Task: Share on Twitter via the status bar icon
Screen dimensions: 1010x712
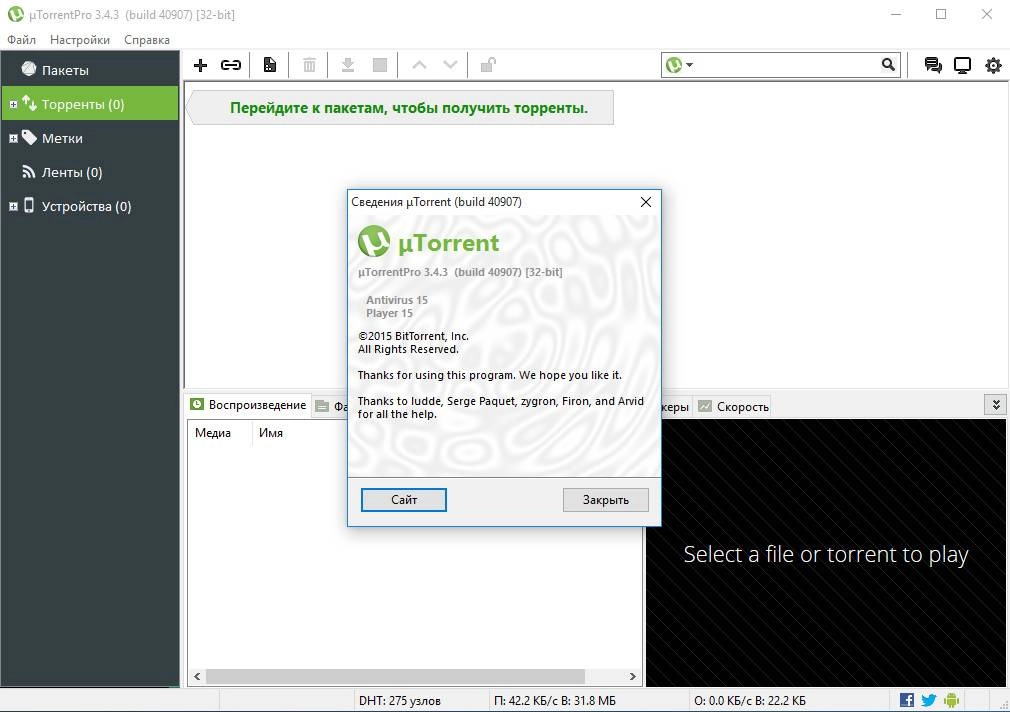Action: 928,699
